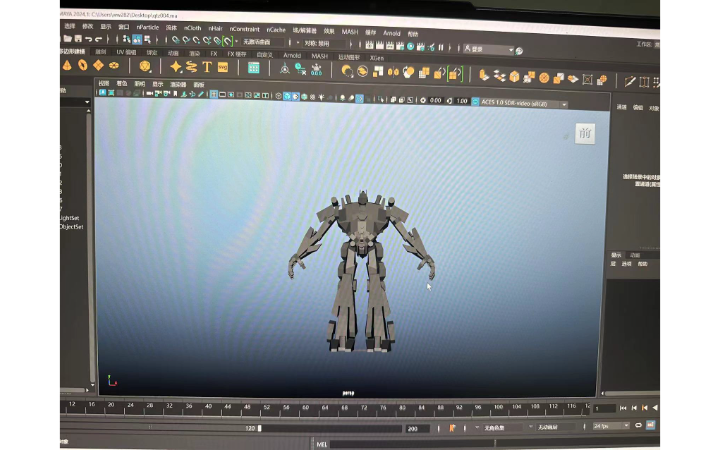Open the Arnold menu in menu bar
720x450 pixels.
[392, 33]
